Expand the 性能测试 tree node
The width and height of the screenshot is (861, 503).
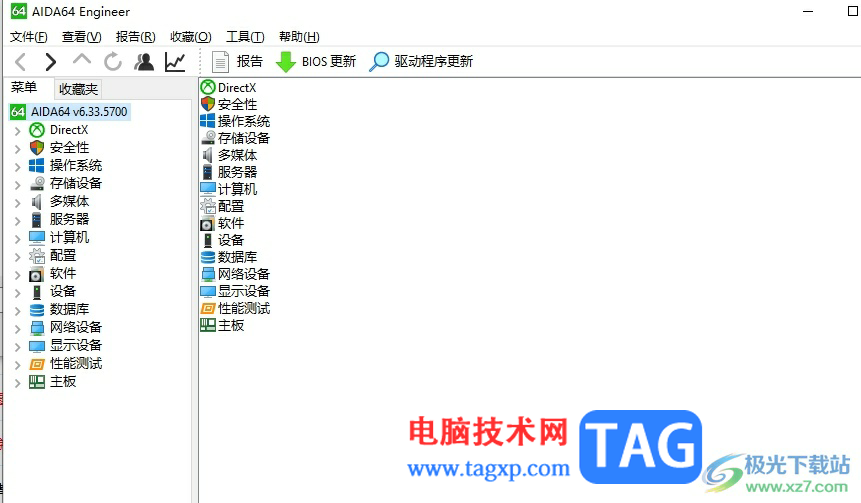(18, 365)
